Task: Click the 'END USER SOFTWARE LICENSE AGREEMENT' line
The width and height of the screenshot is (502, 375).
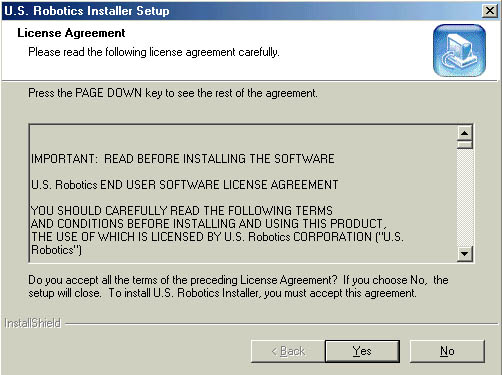Action: click(184, 185)
